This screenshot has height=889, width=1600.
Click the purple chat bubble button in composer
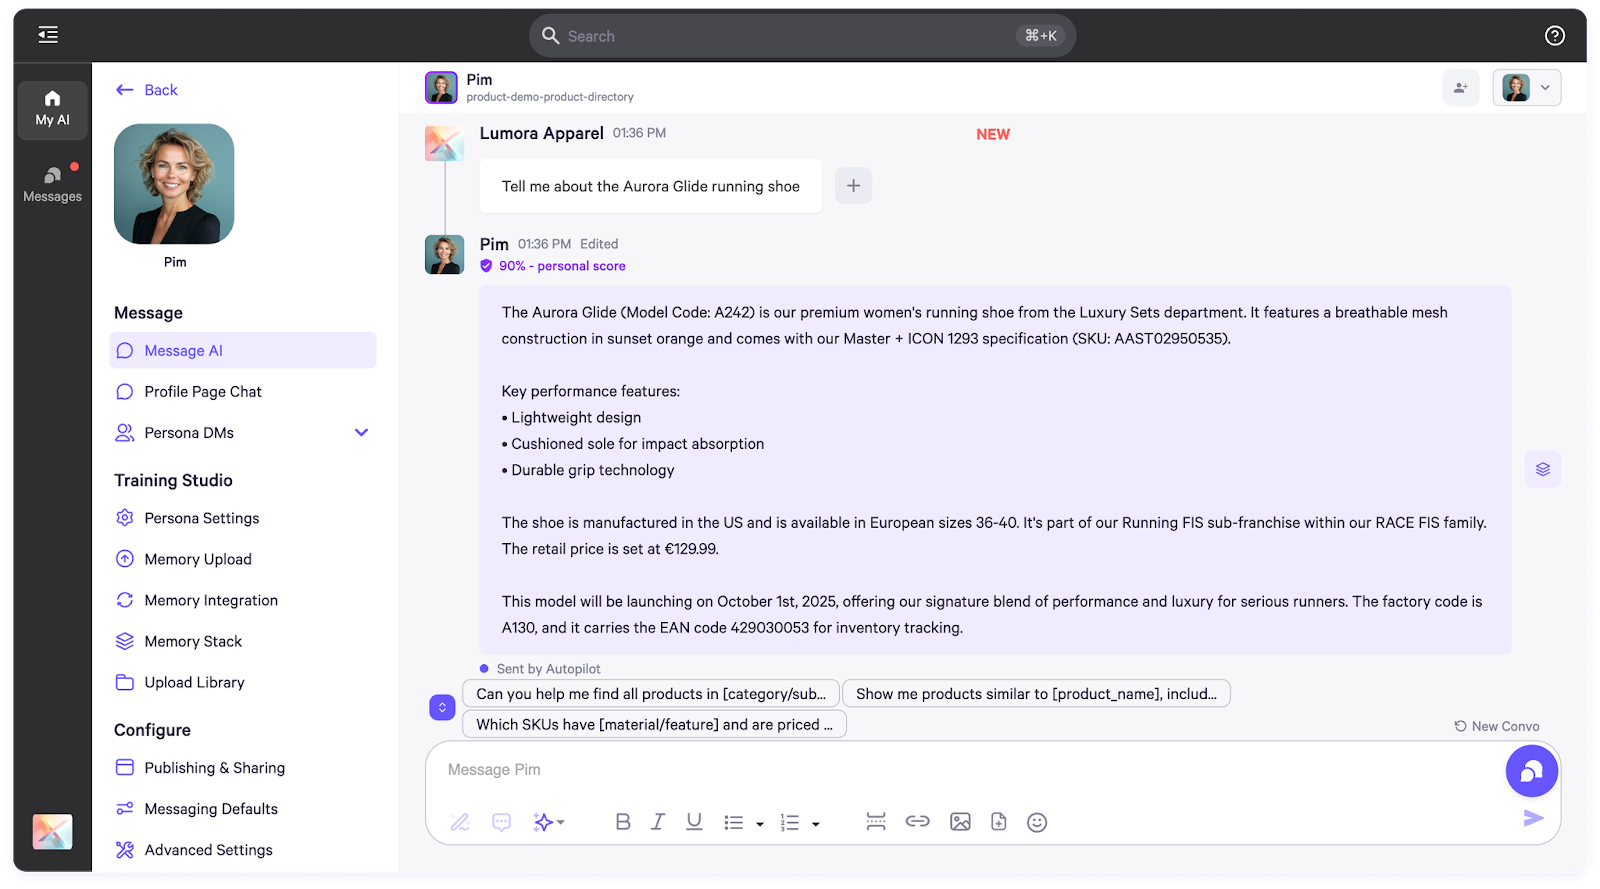click(x=1532, y=771)
